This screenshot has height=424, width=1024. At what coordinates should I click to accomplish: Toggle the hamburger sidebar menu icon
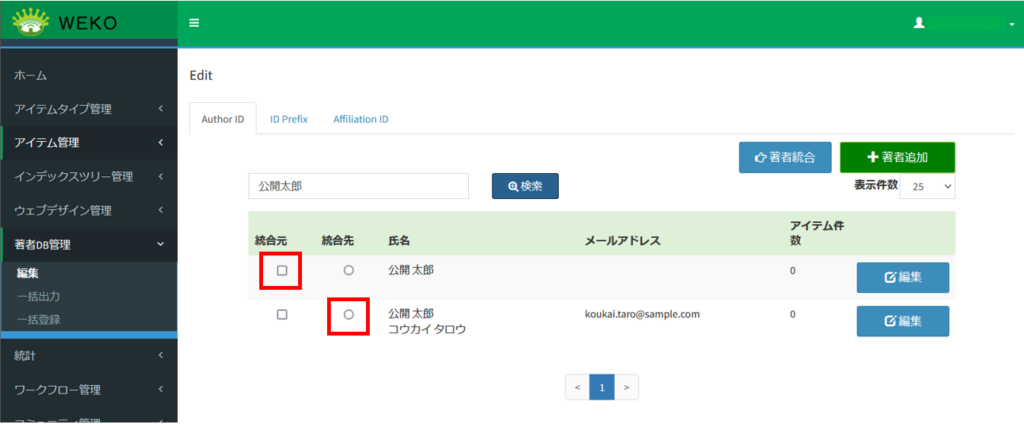[x=194, y=23]
